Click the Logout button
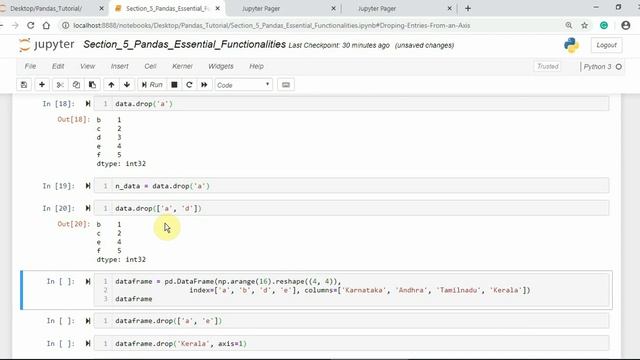 click(x=607, y=45)
